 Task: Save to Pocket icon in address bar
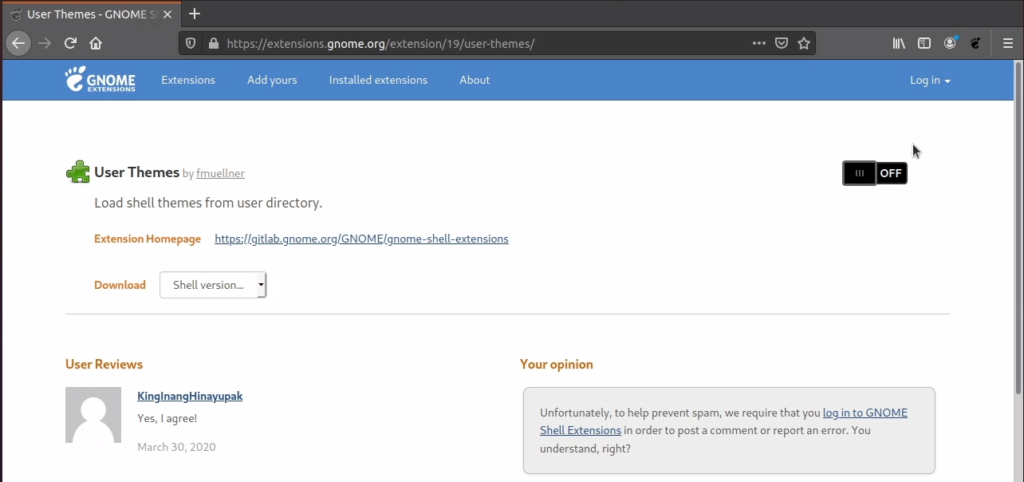click(781, 44)
